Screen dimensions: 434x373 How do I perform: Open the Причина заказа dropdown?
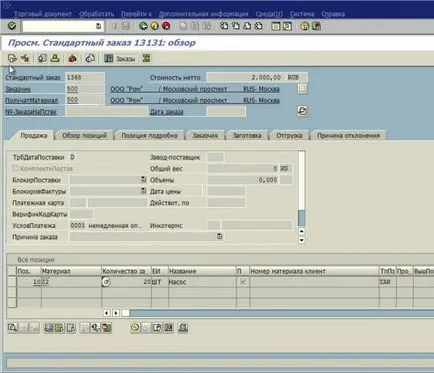click(219, 236)
